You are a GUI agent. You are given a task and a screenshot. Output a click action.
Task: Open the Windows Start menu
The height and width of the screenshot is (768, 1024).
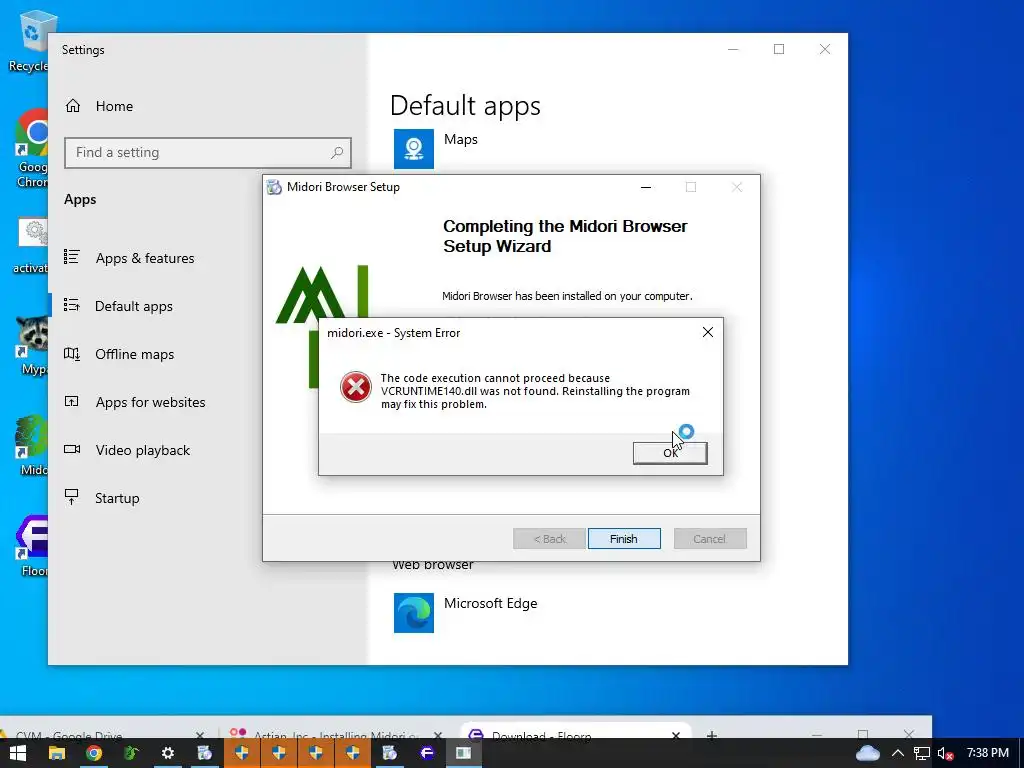(18, 753)
